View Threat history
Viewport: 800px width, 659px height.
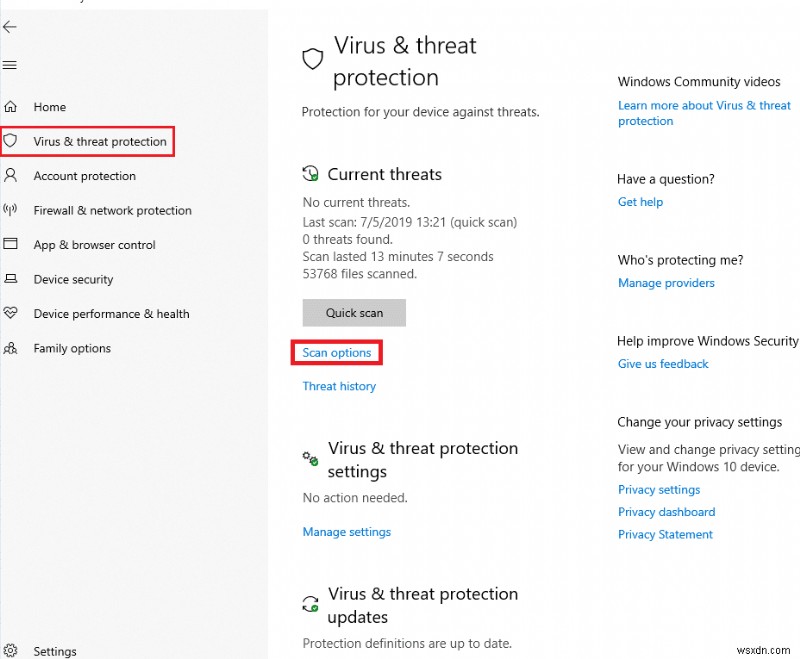tap(339, 386)
